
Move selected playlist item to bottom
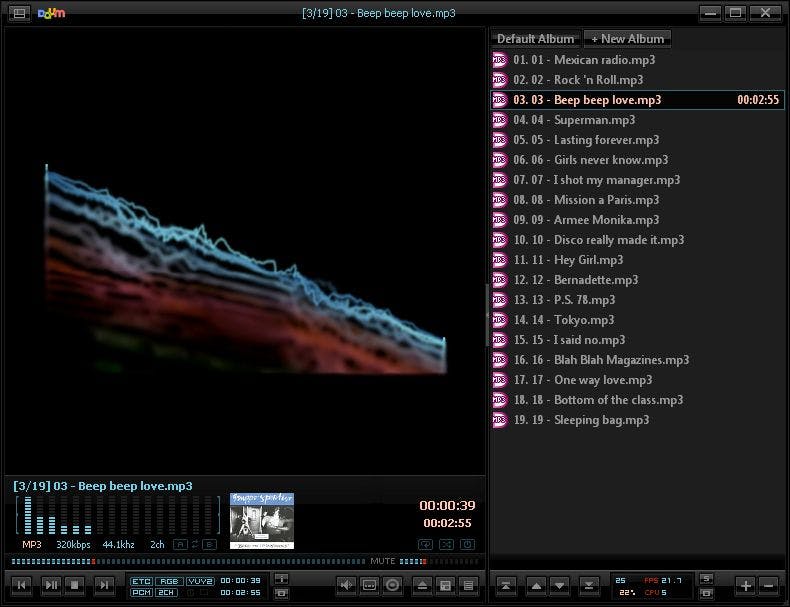[x=588, y=585]
